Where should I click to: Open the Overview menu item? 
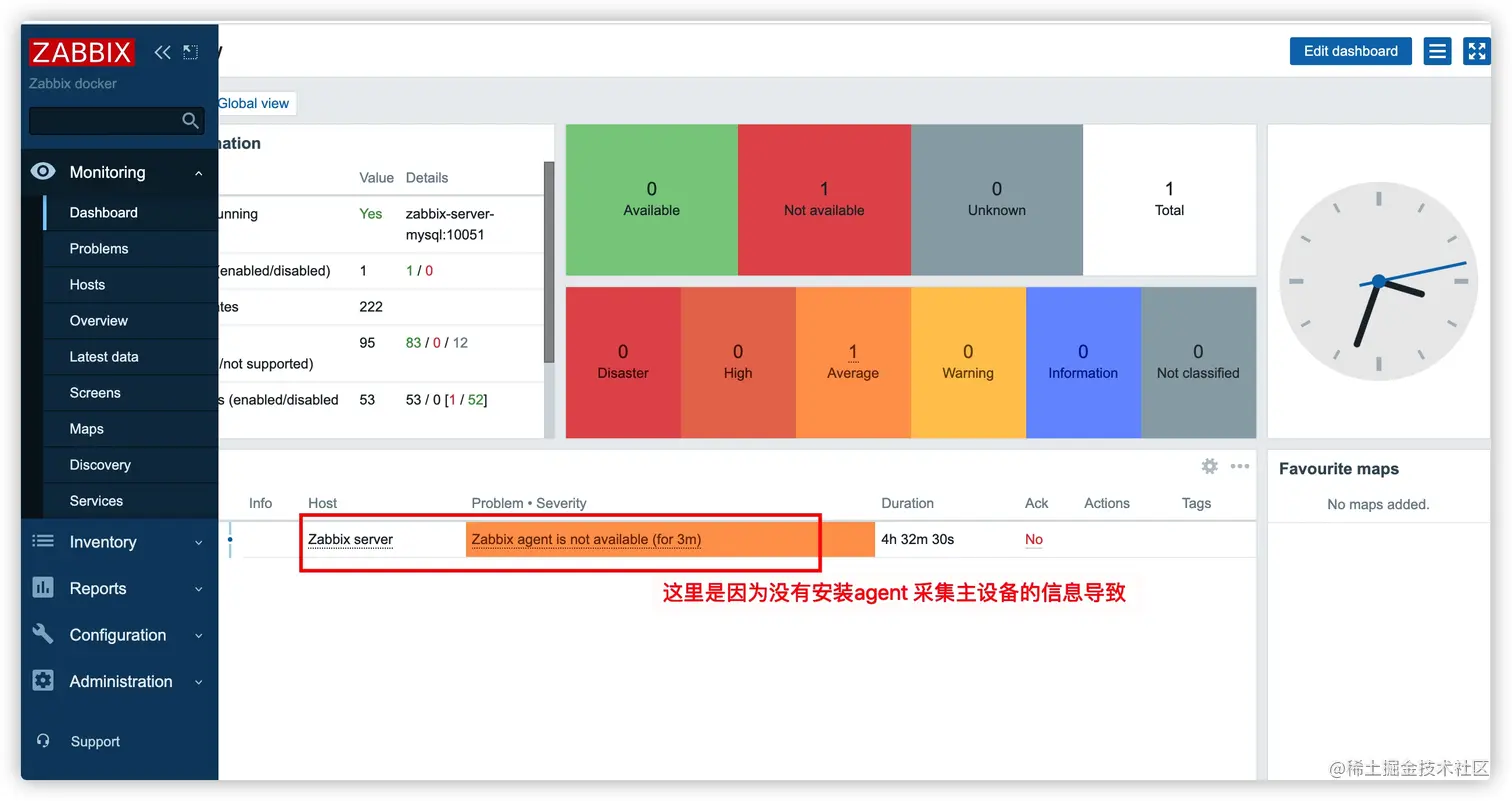(x=131, y=320)
